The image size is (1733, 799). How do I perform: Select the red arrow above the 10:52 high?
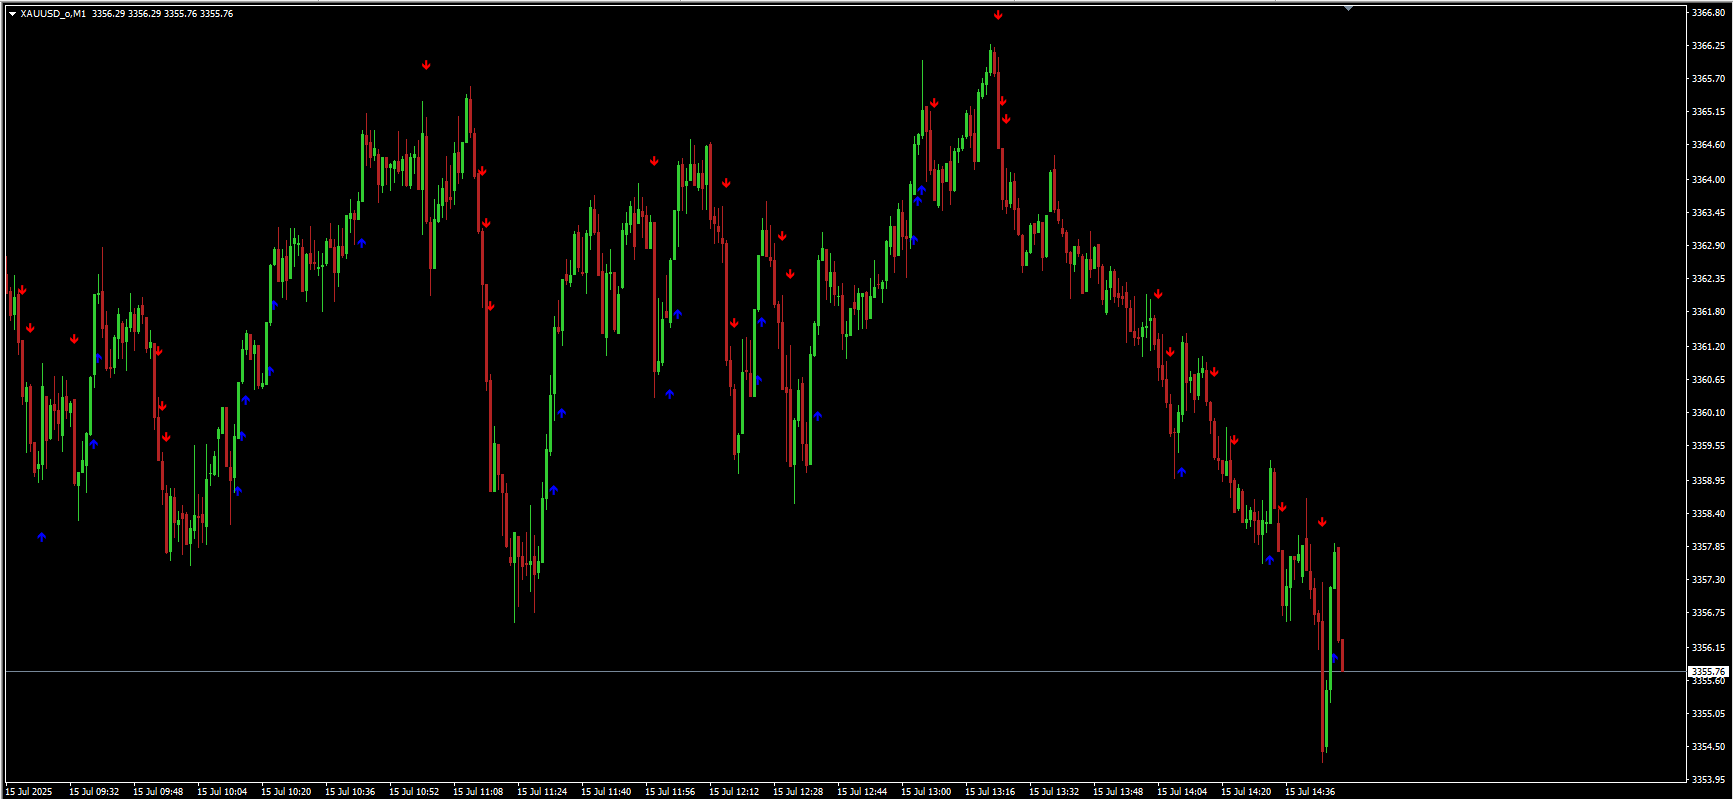click(x=426, y=65)
